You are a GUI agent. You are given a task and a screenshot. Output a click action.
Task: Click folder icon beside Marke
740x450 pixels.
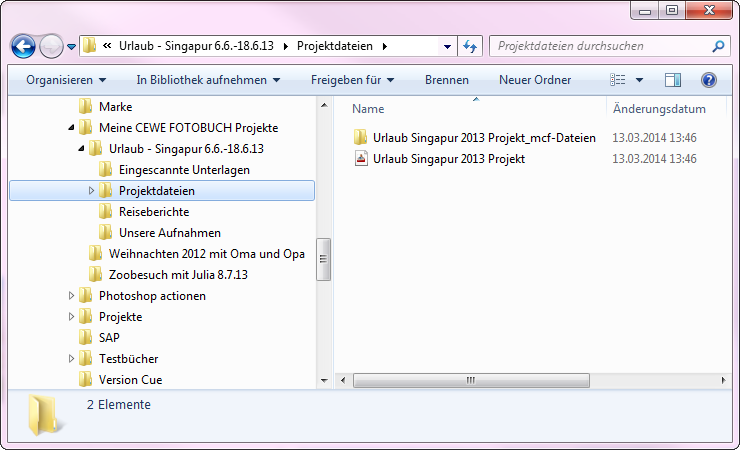click(x=85, y=106)
